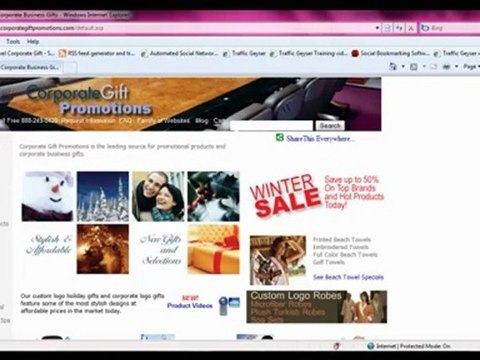Click the beach towel model image
The image size is (480, 360).
(x=278, y=260)
